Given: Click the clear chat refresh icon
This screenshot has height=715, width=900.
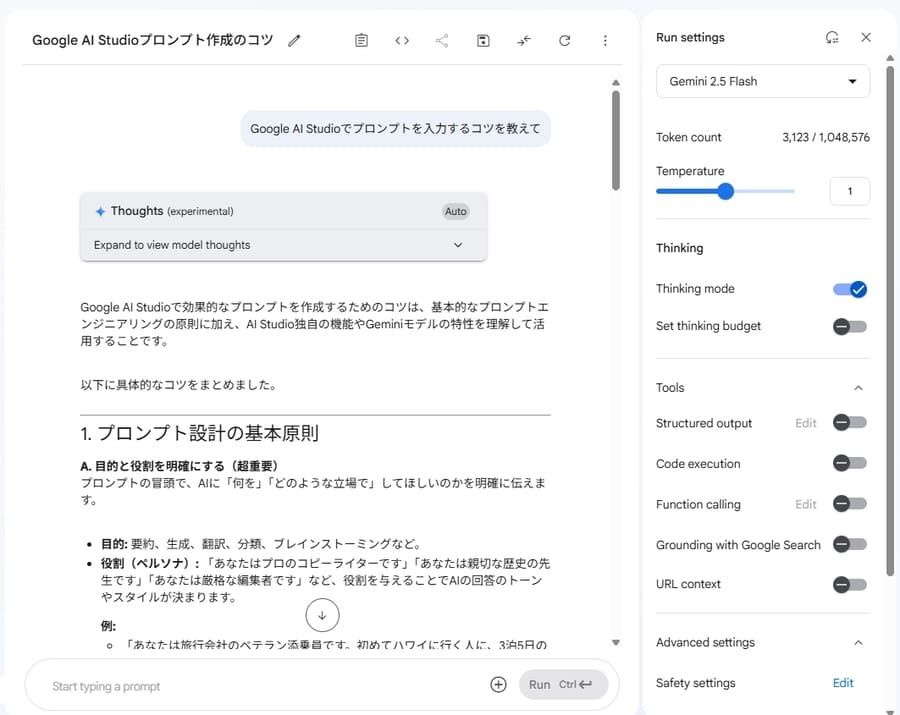Looking at the screenshot, I should click(x=565, y=41).
